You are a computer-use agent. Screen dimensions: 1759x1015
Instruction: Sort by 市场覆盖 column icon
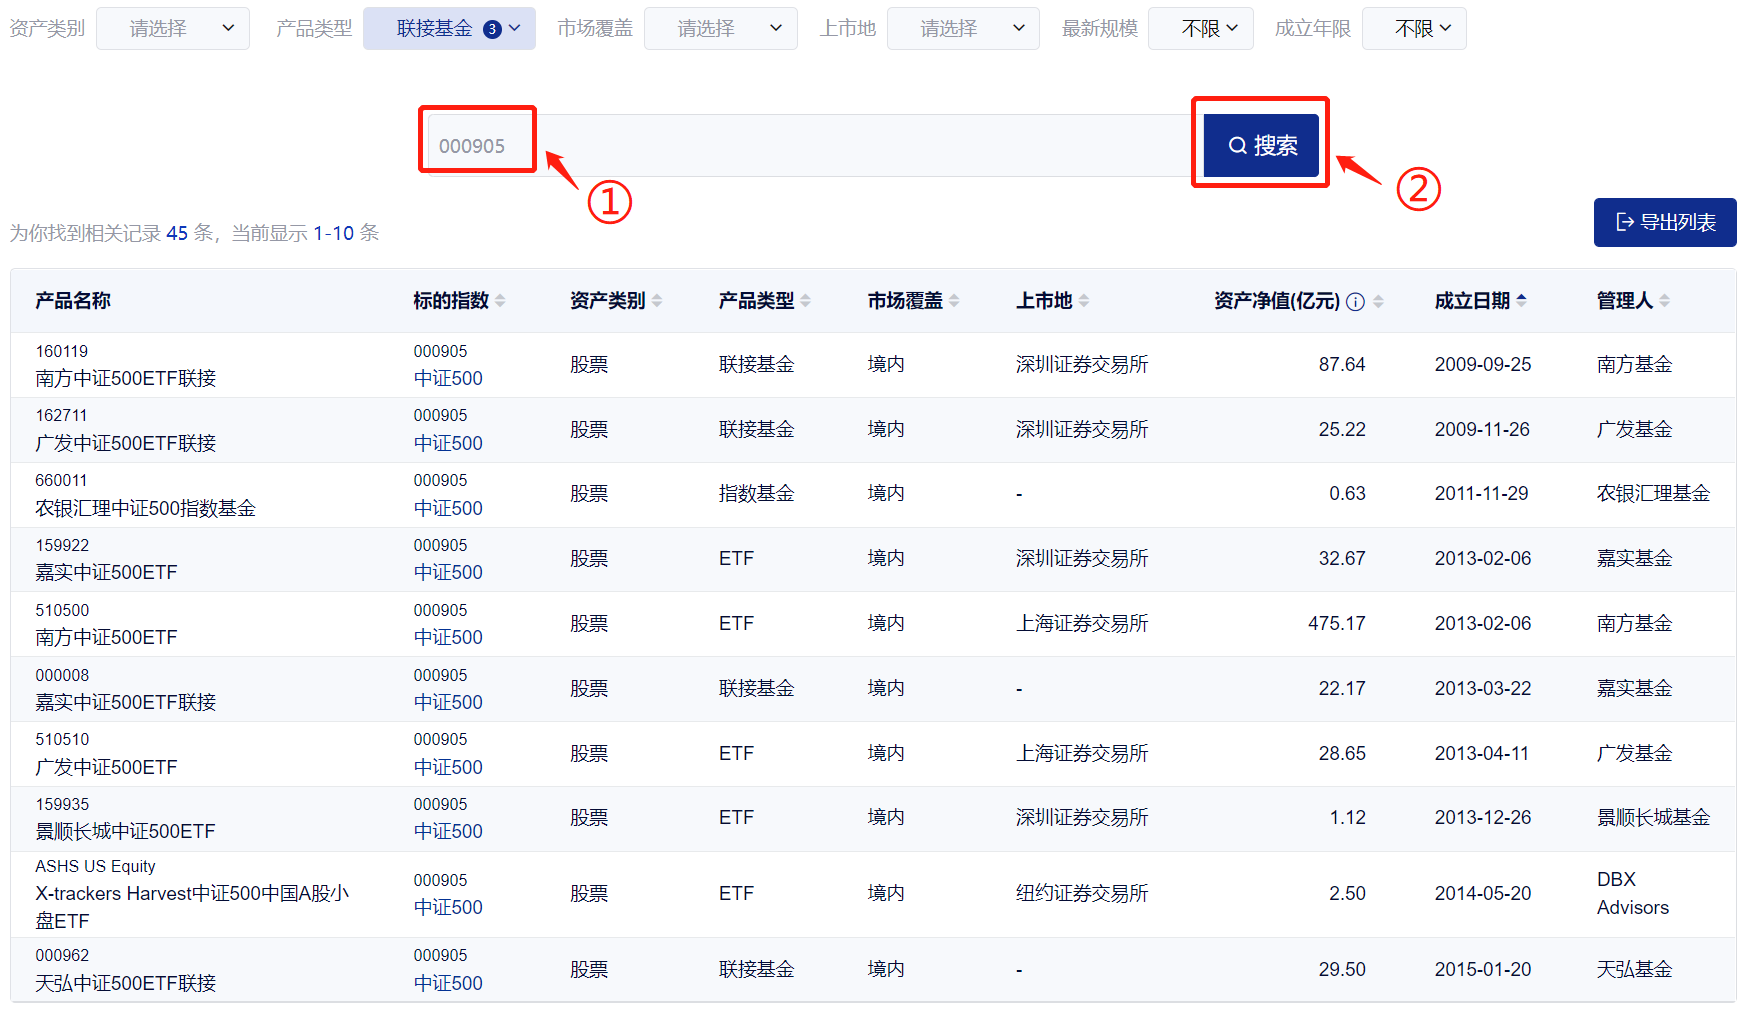954,301
